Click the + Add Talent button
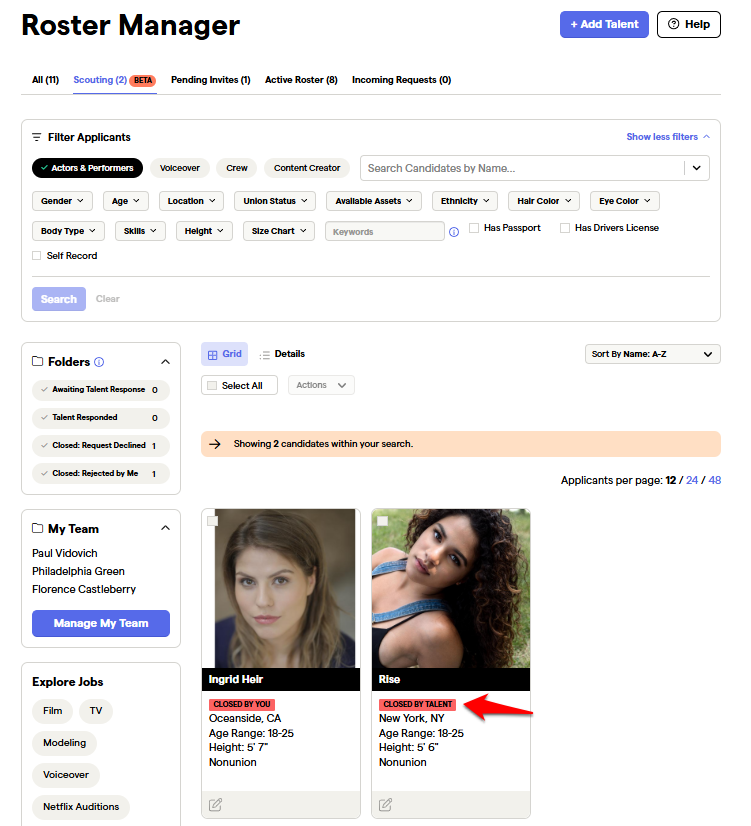 tap(604, 24)
